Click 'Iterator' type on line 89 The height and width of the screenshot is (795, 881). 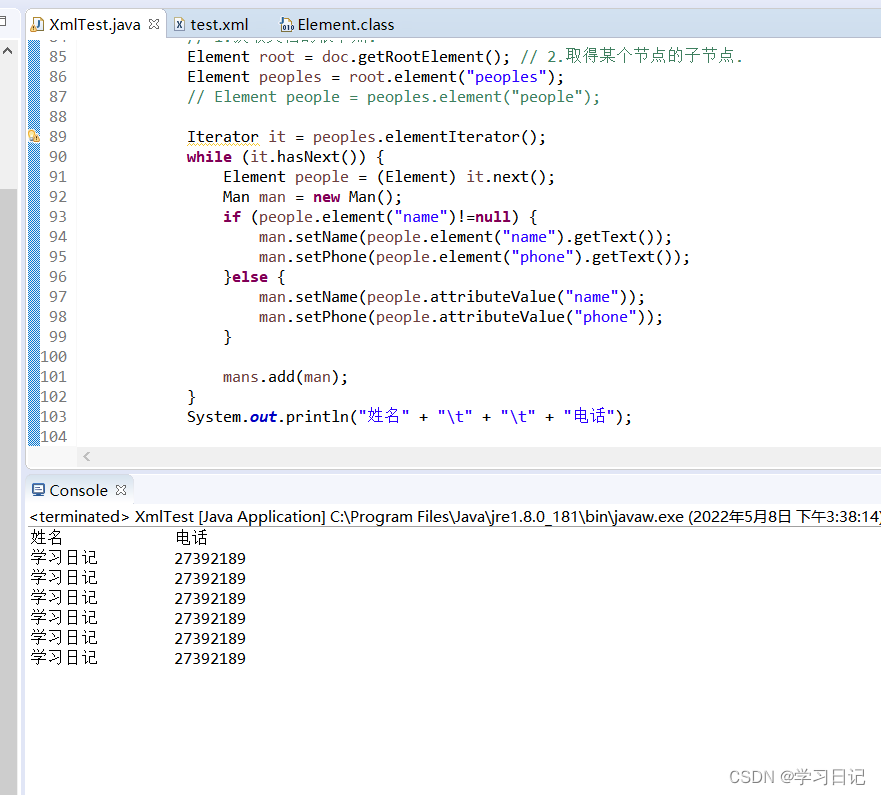pyautogui.click(x=222, y=137)
